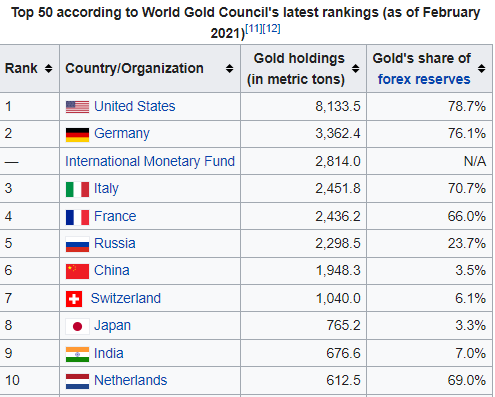Sort by Gold's share column arrows
This screenshot has height=397, width=495.
pos(481,68)
